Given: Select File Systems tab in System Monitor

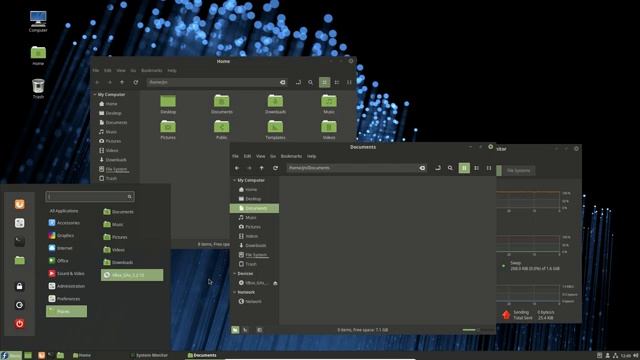Looking at the screenshot, I should tap(518, 171).
